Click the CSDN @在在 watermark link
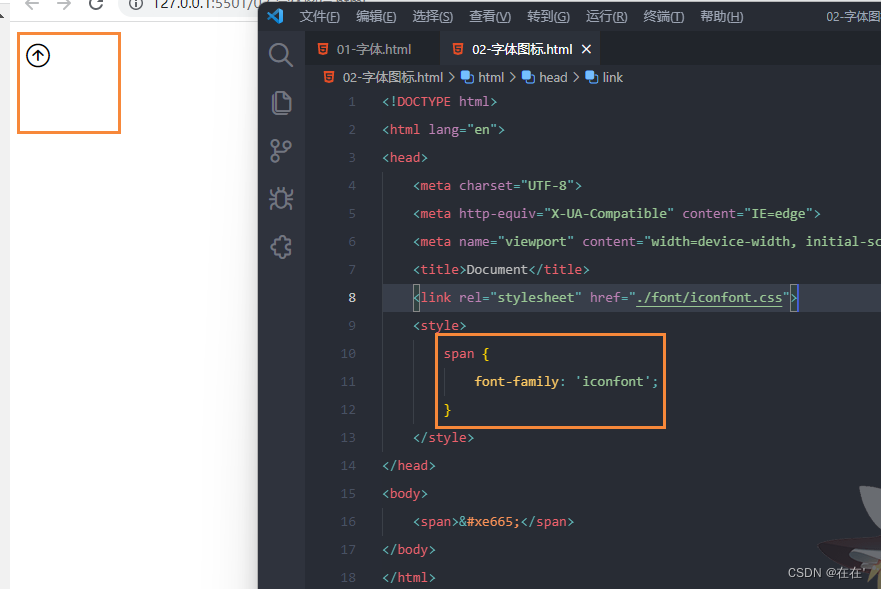 [x=825, y=572]
